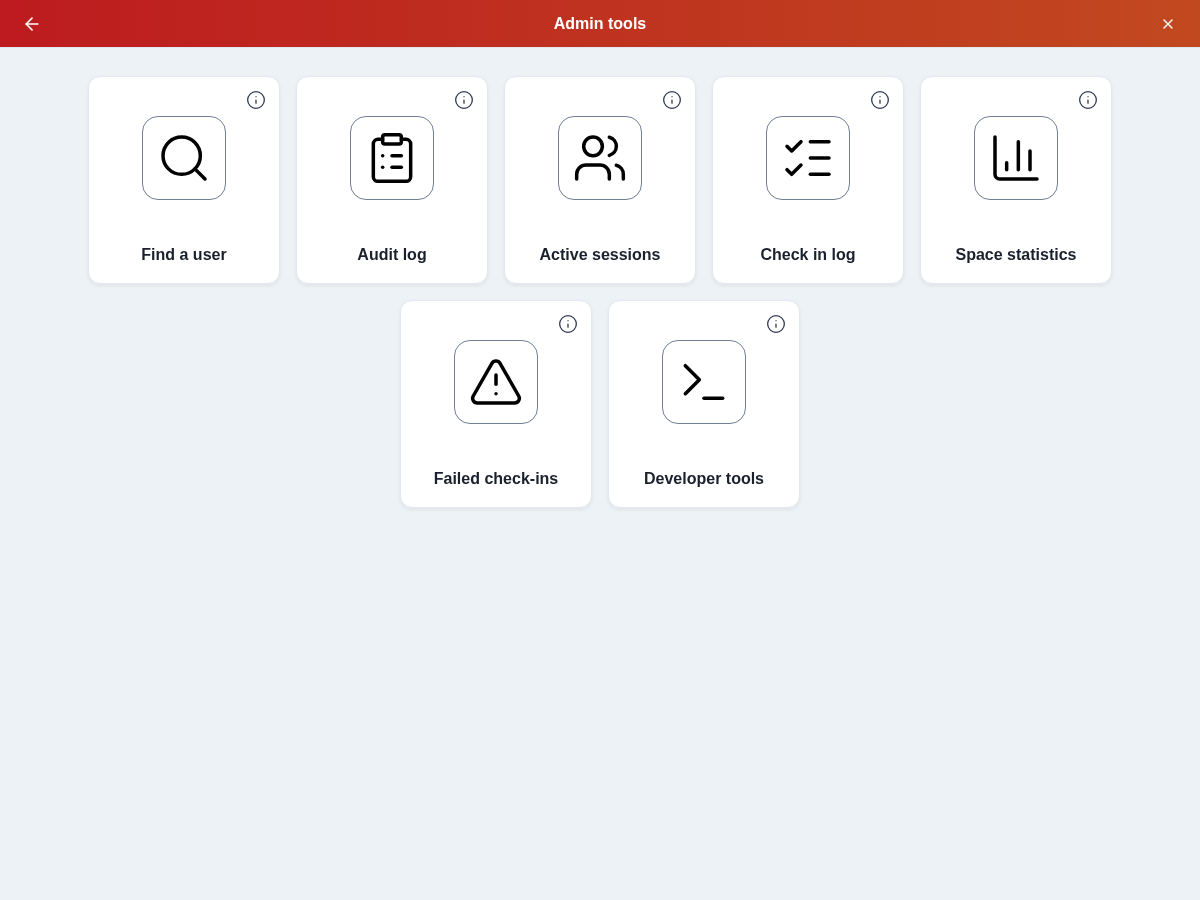Select the Developer tools label

coord(704,479)
